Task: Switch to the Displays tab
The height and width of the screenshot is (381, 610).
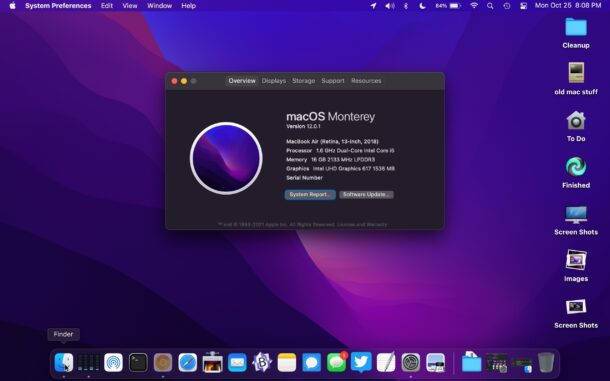Action: point(274,81)
